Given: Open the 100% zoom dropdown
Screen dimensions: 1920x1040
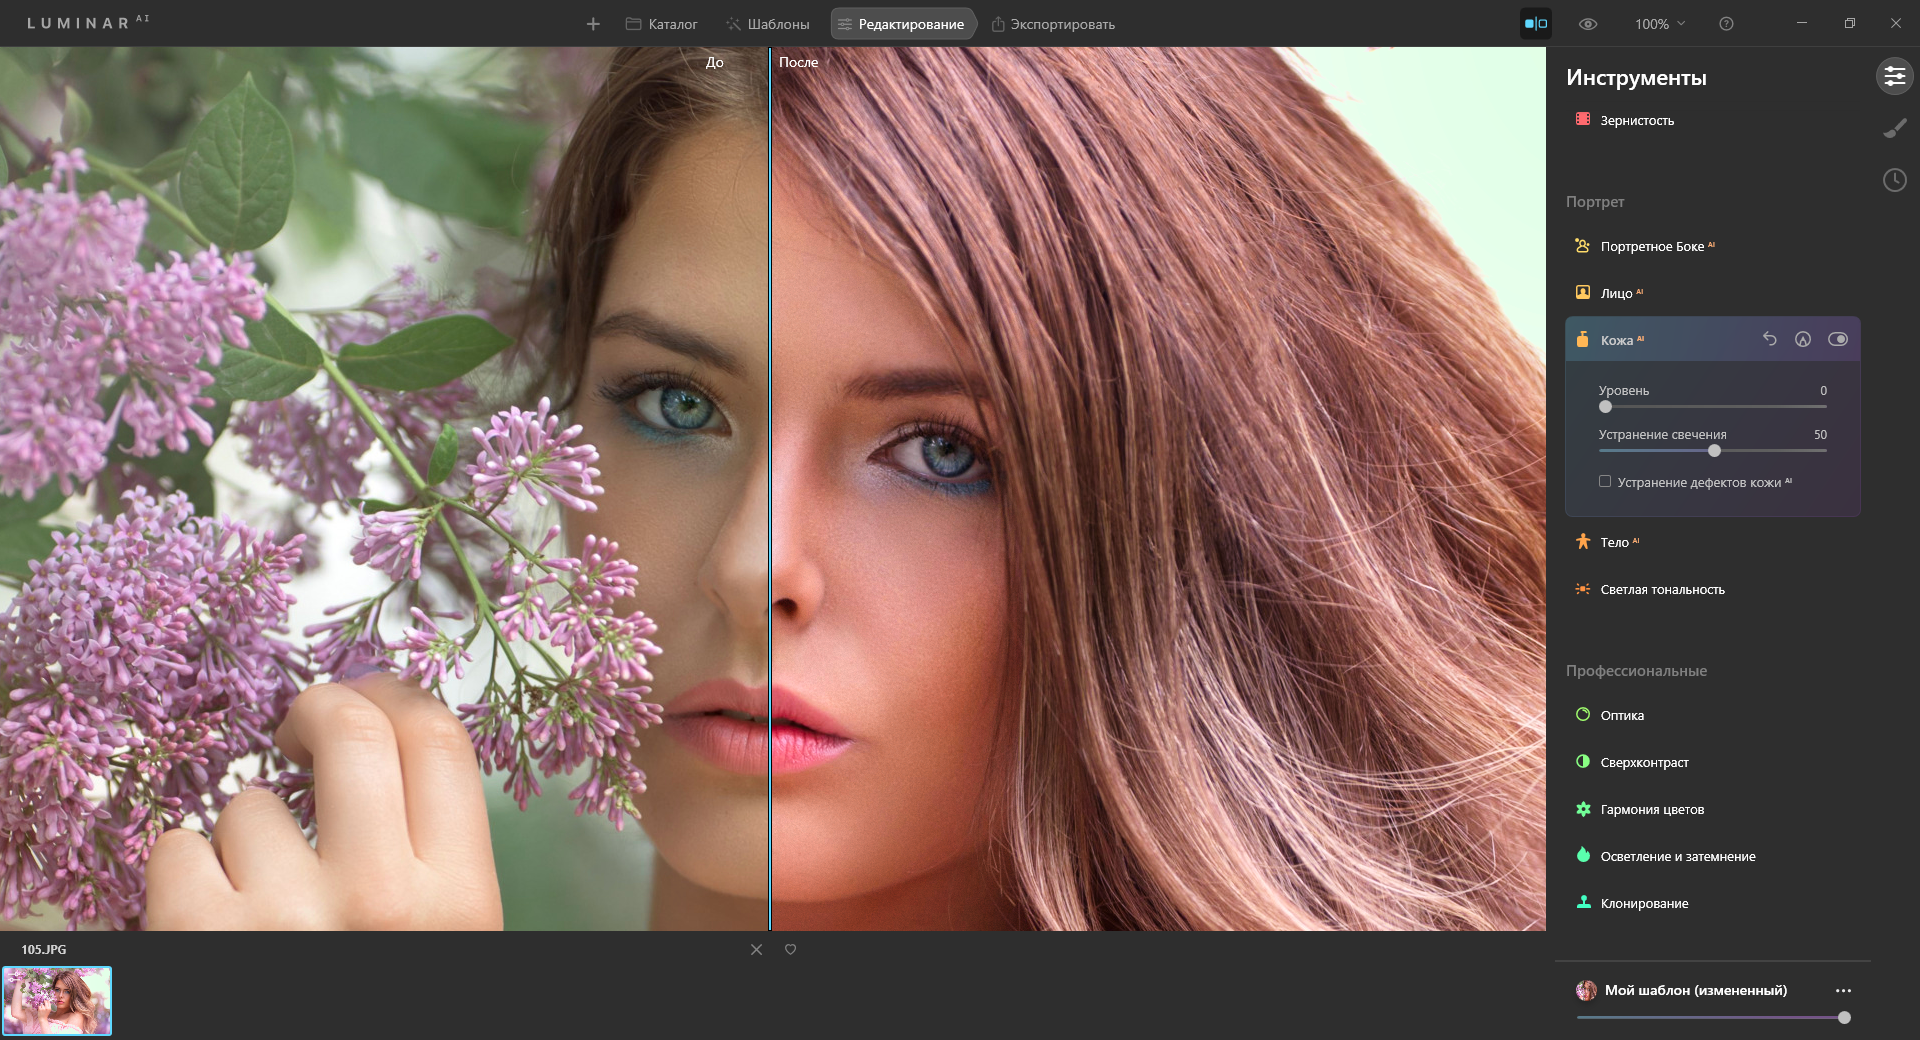Looking at the screenshot, I should (1660, 24).
